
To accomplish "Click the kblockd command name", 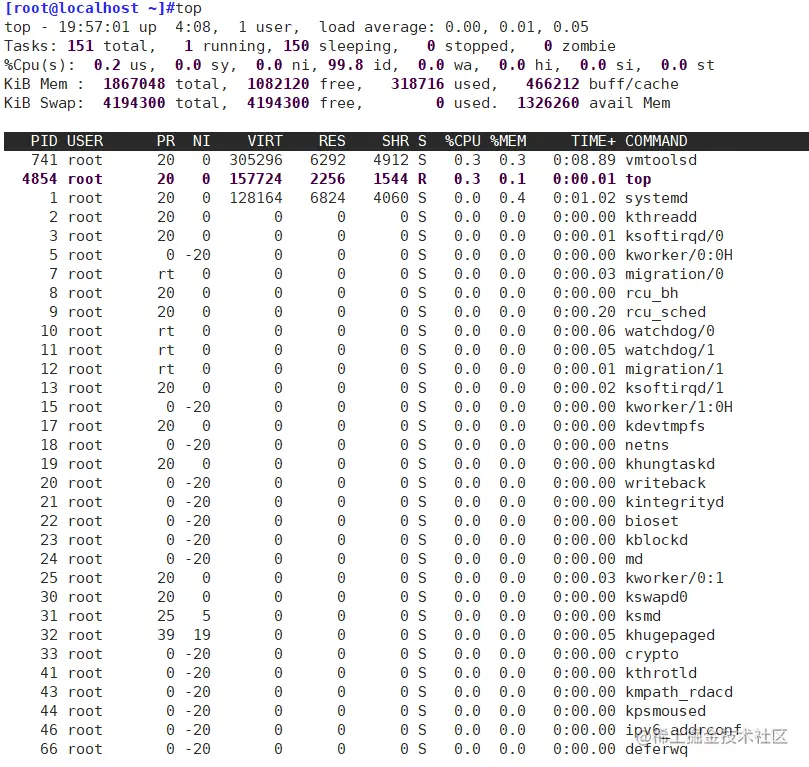I will pos(656,540).
